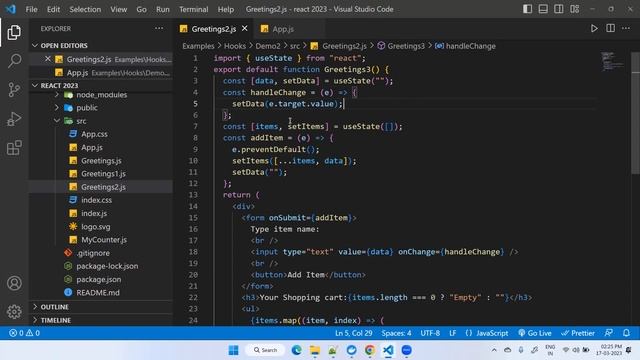
Task: Open Greetings.js in the file tree
Action: point(101,161)
